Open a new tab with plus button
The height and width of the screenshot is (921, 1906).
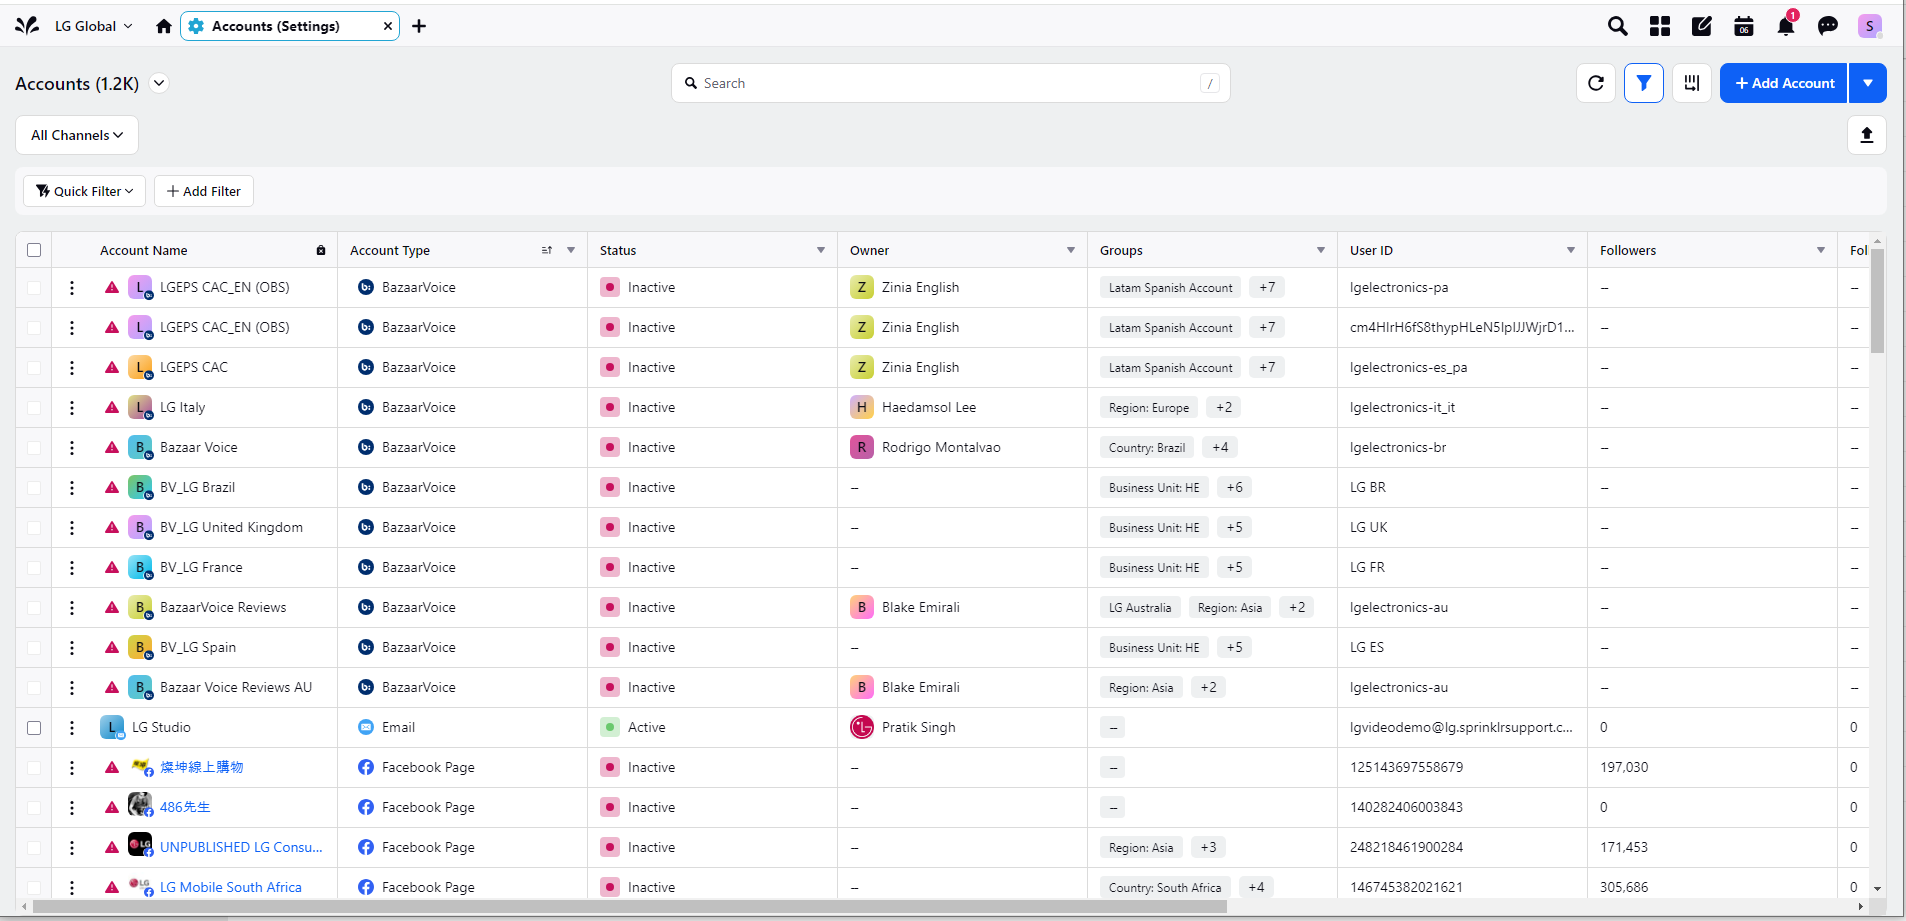[x=419, y=26]
